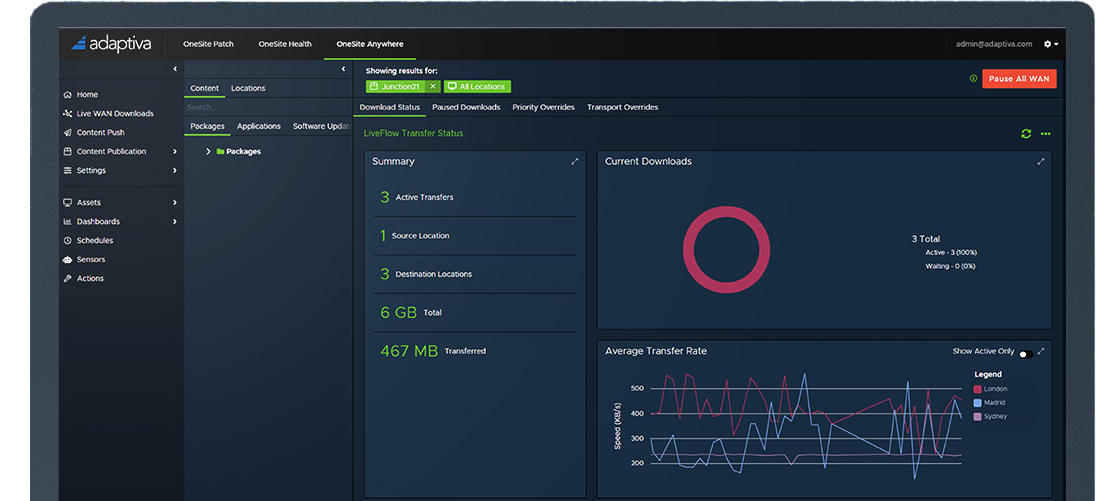Expand the Content Publication submenu
Viewport: 1118px width, 501px height.
[x=174, y=152]
